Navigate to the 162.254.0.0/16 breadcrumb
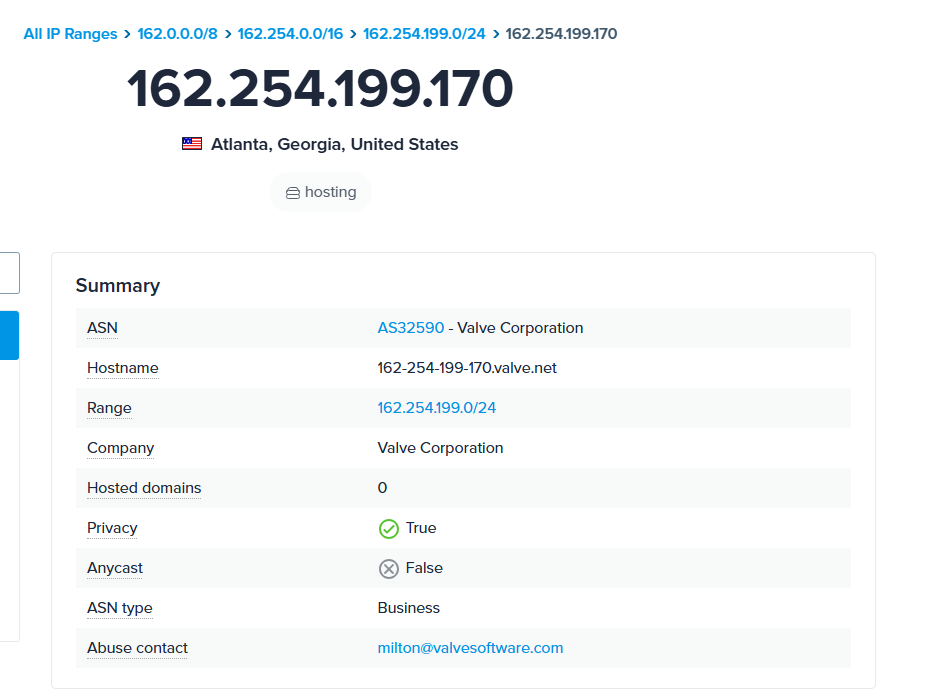945x691 pixels. [x=290, y=34]
